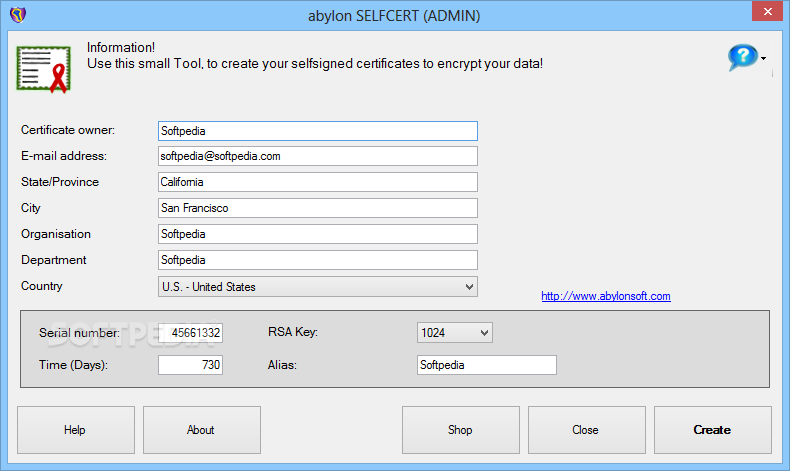Click the 'Information!' heading text
The image size is (790, 471).
[x=121, y=47]
